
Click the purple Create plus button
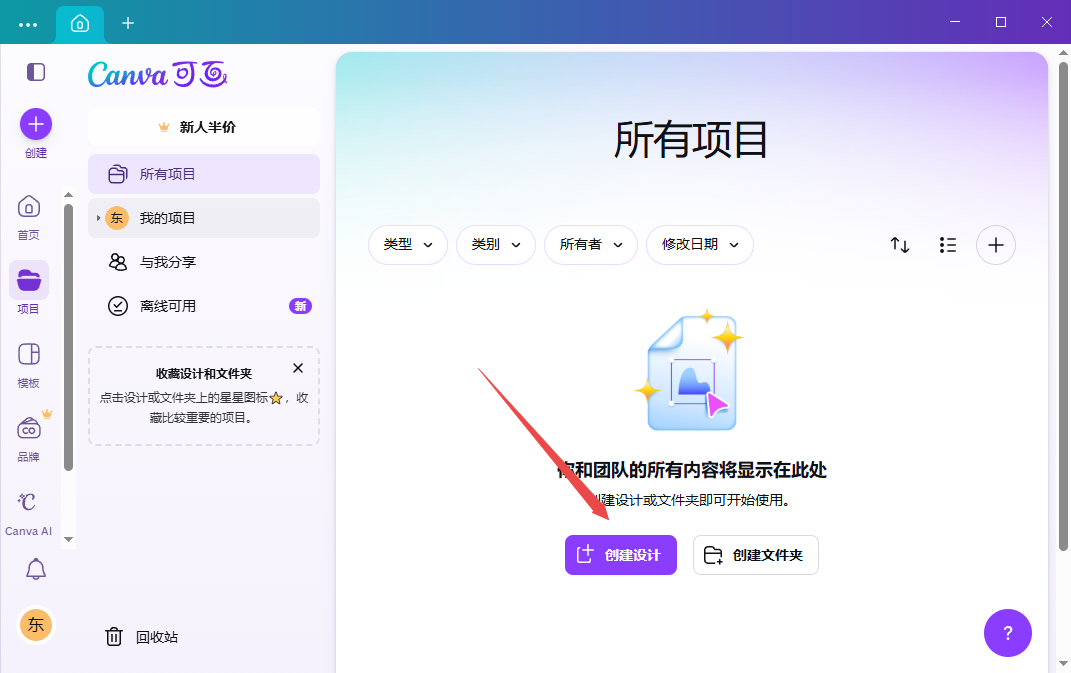36,124
